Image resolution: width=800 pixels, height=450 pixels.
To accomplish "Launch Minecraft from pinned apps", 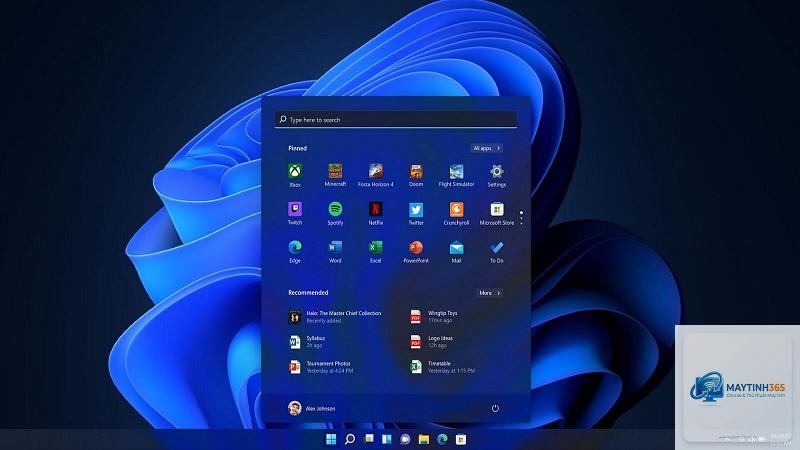I will [335, 175].
